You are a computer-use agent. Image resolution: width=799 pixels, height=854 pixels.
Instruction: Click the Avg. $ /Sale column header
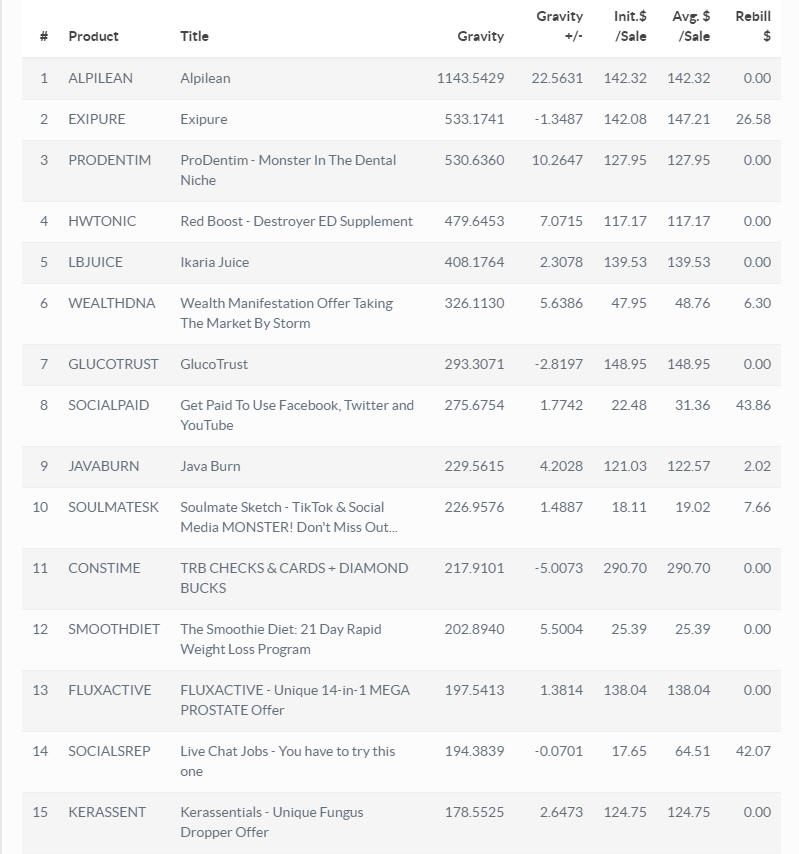coord(691,26)
